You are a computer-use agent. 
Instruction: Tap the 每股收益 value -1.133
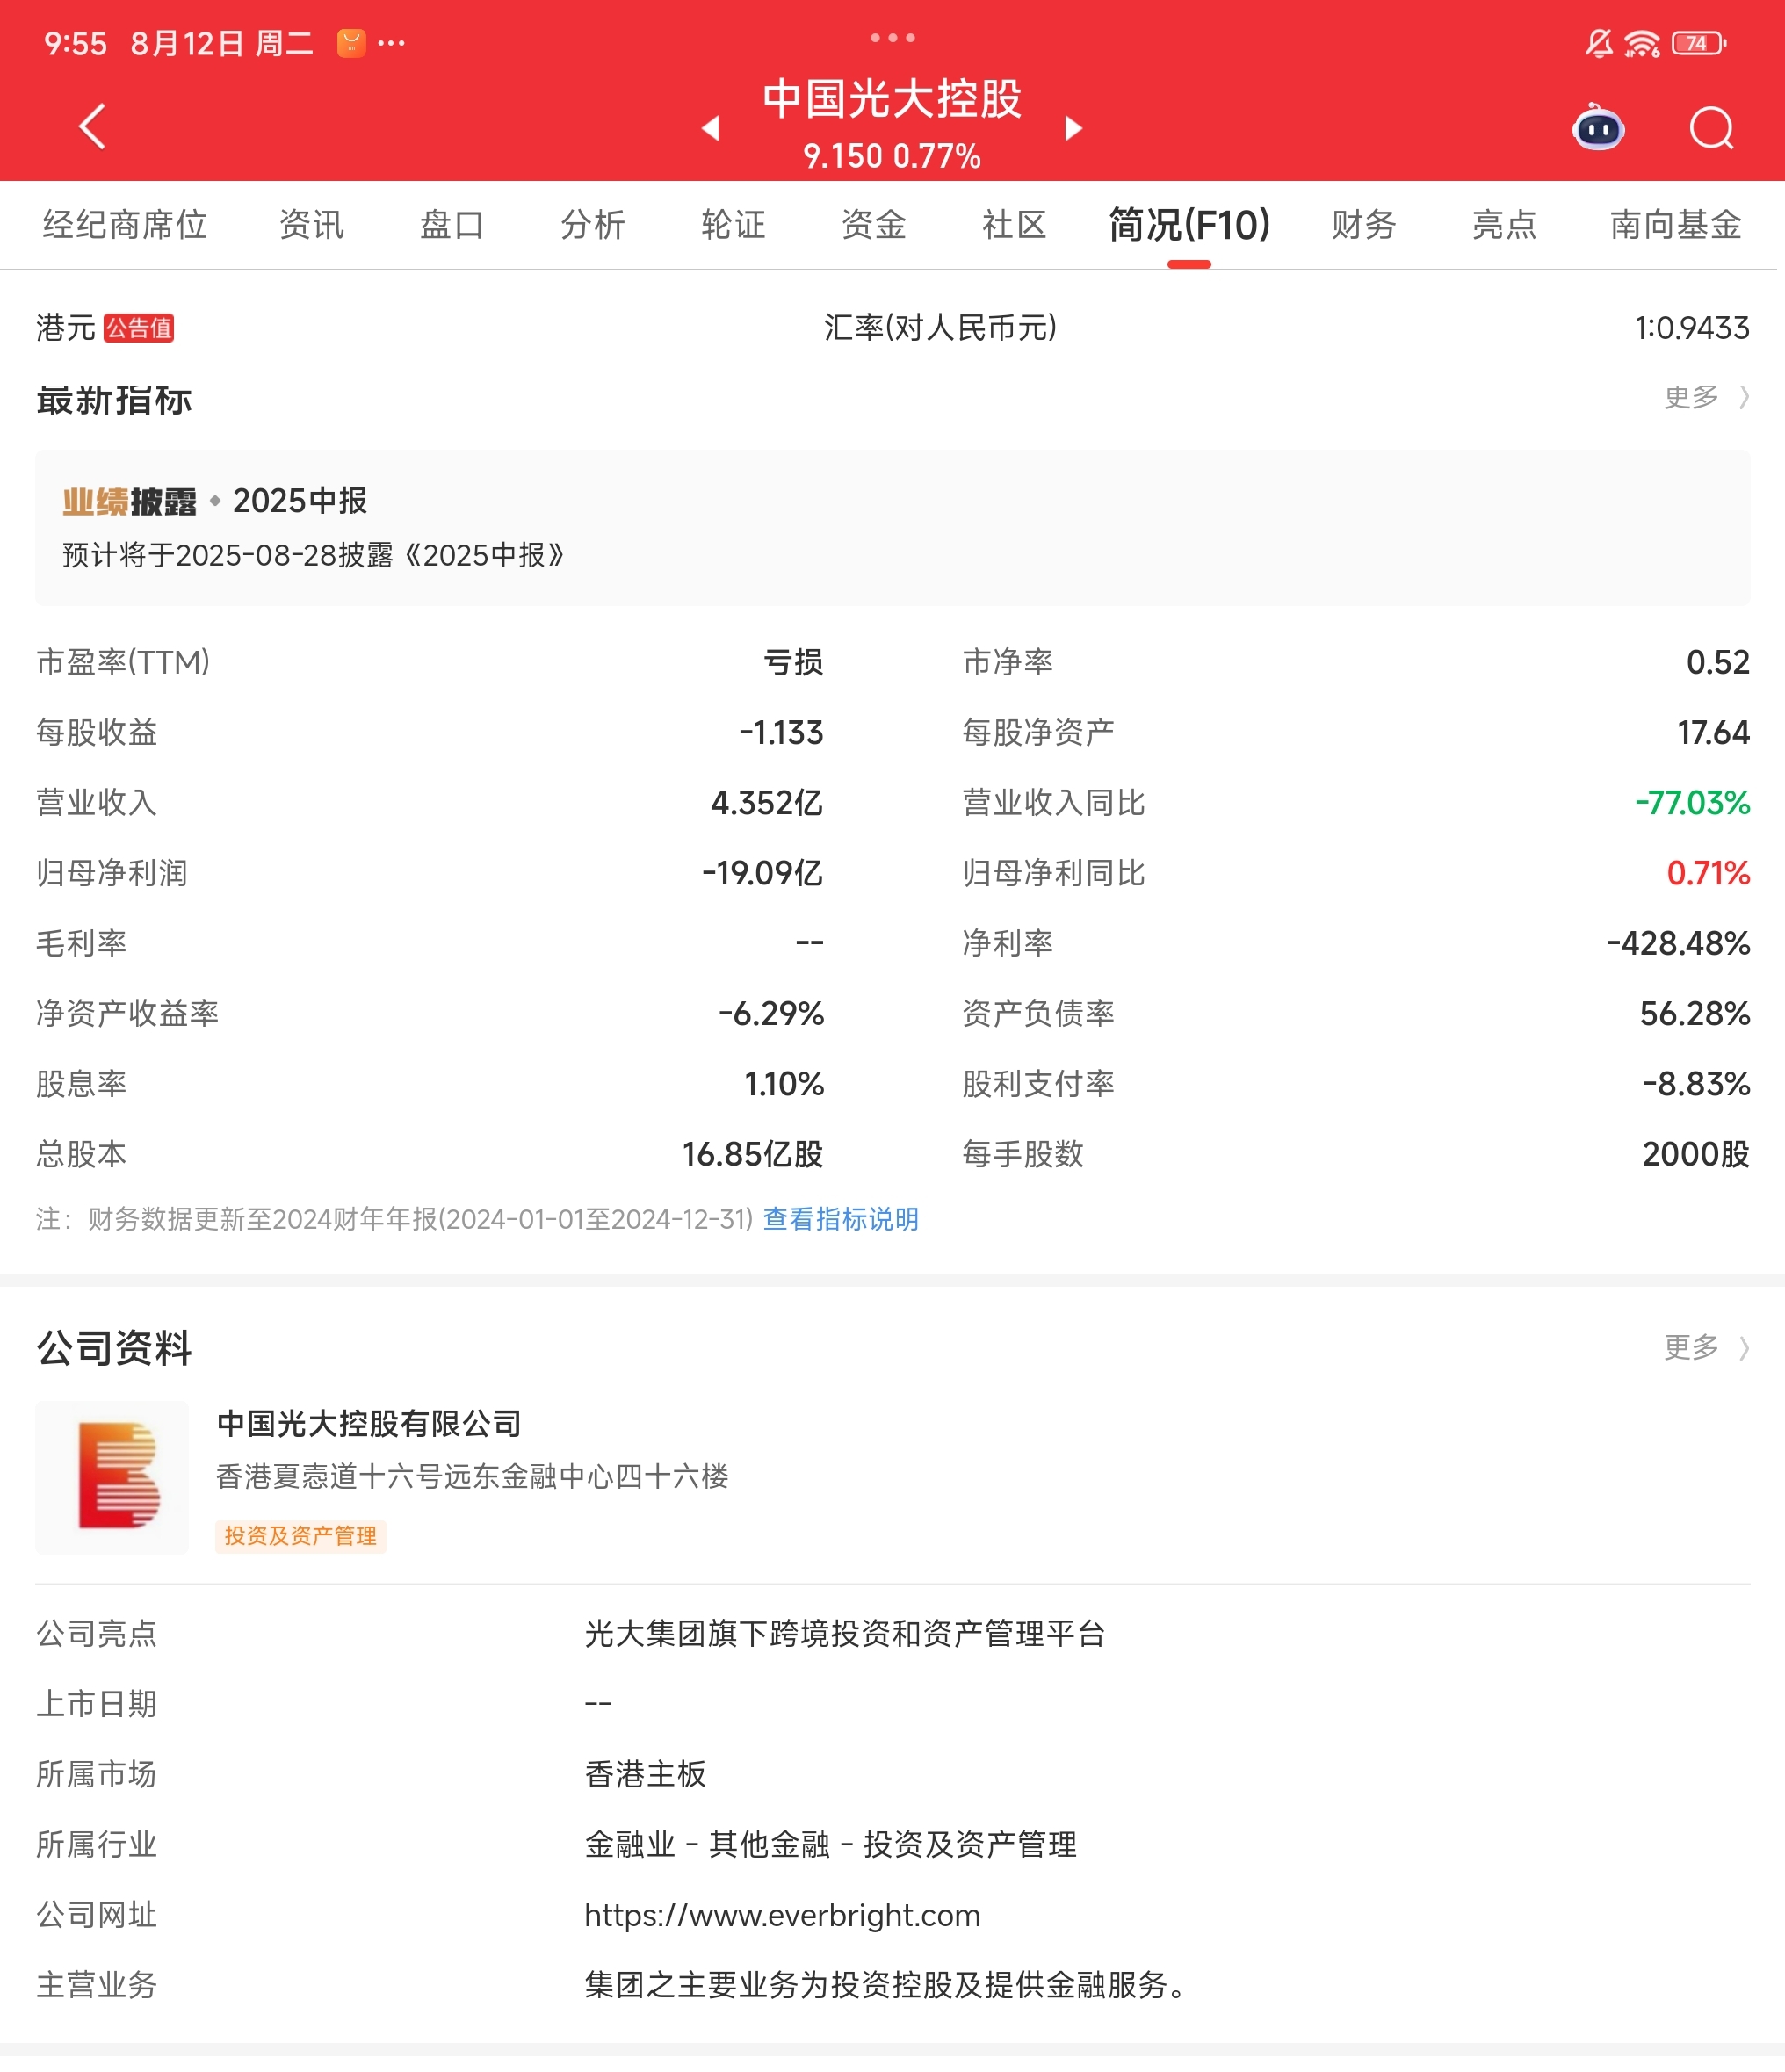tap(781, 732)
